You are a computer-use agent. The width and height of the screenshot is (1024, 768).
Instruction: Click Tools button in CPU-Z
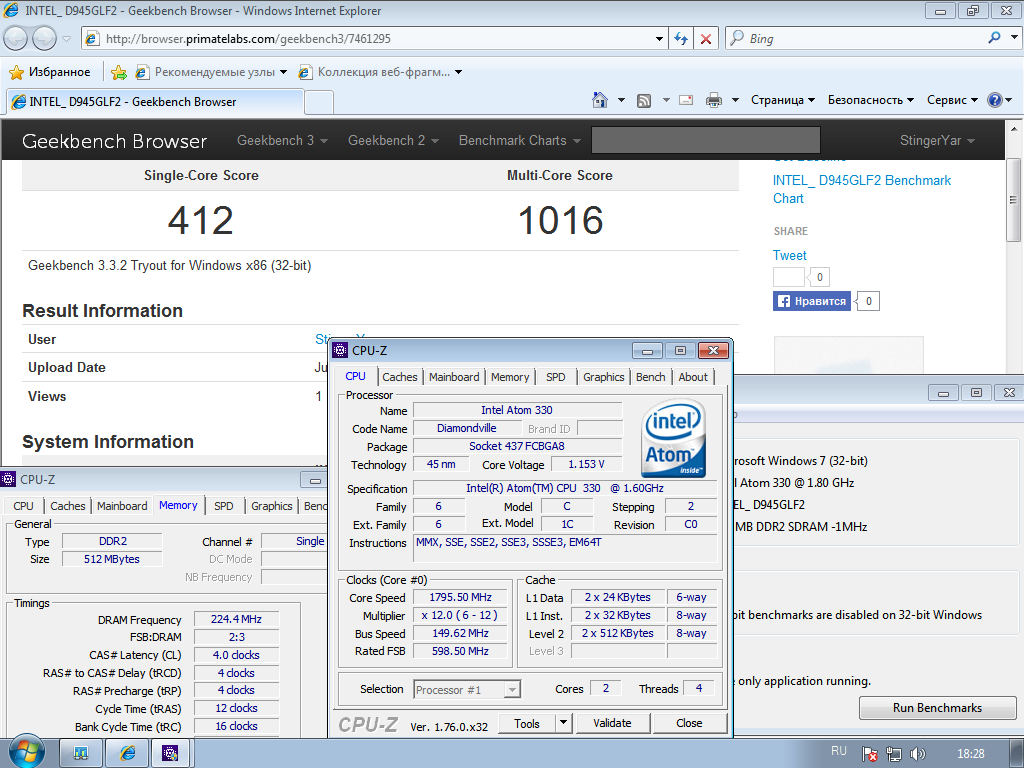click(526, 723)
